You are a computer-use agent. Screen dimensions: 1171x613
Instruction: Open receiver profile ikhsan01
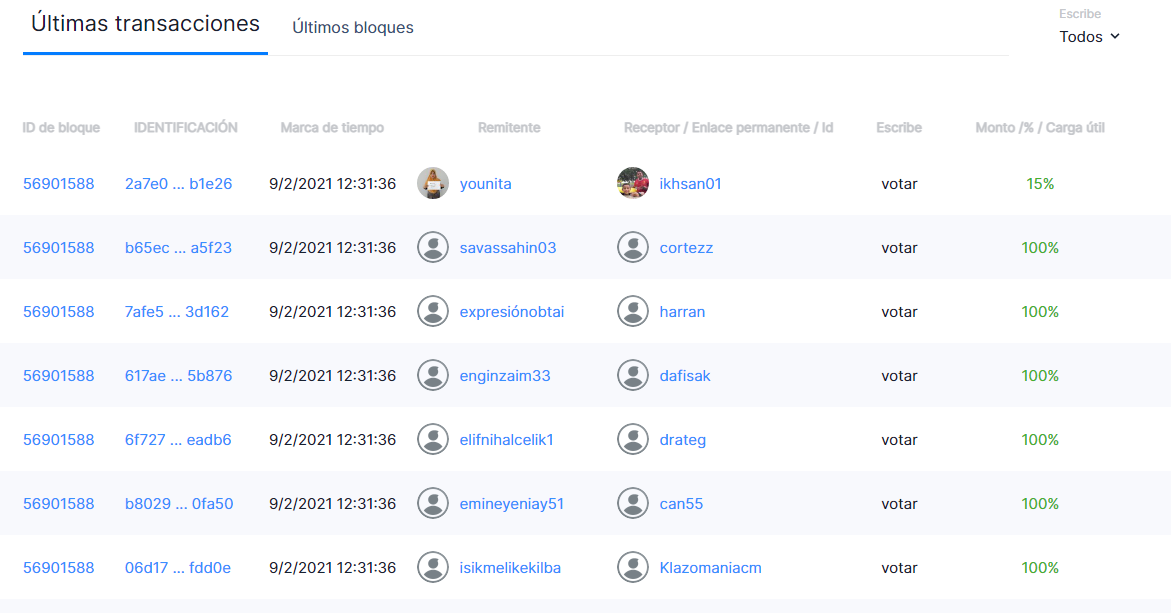point(690,184)
